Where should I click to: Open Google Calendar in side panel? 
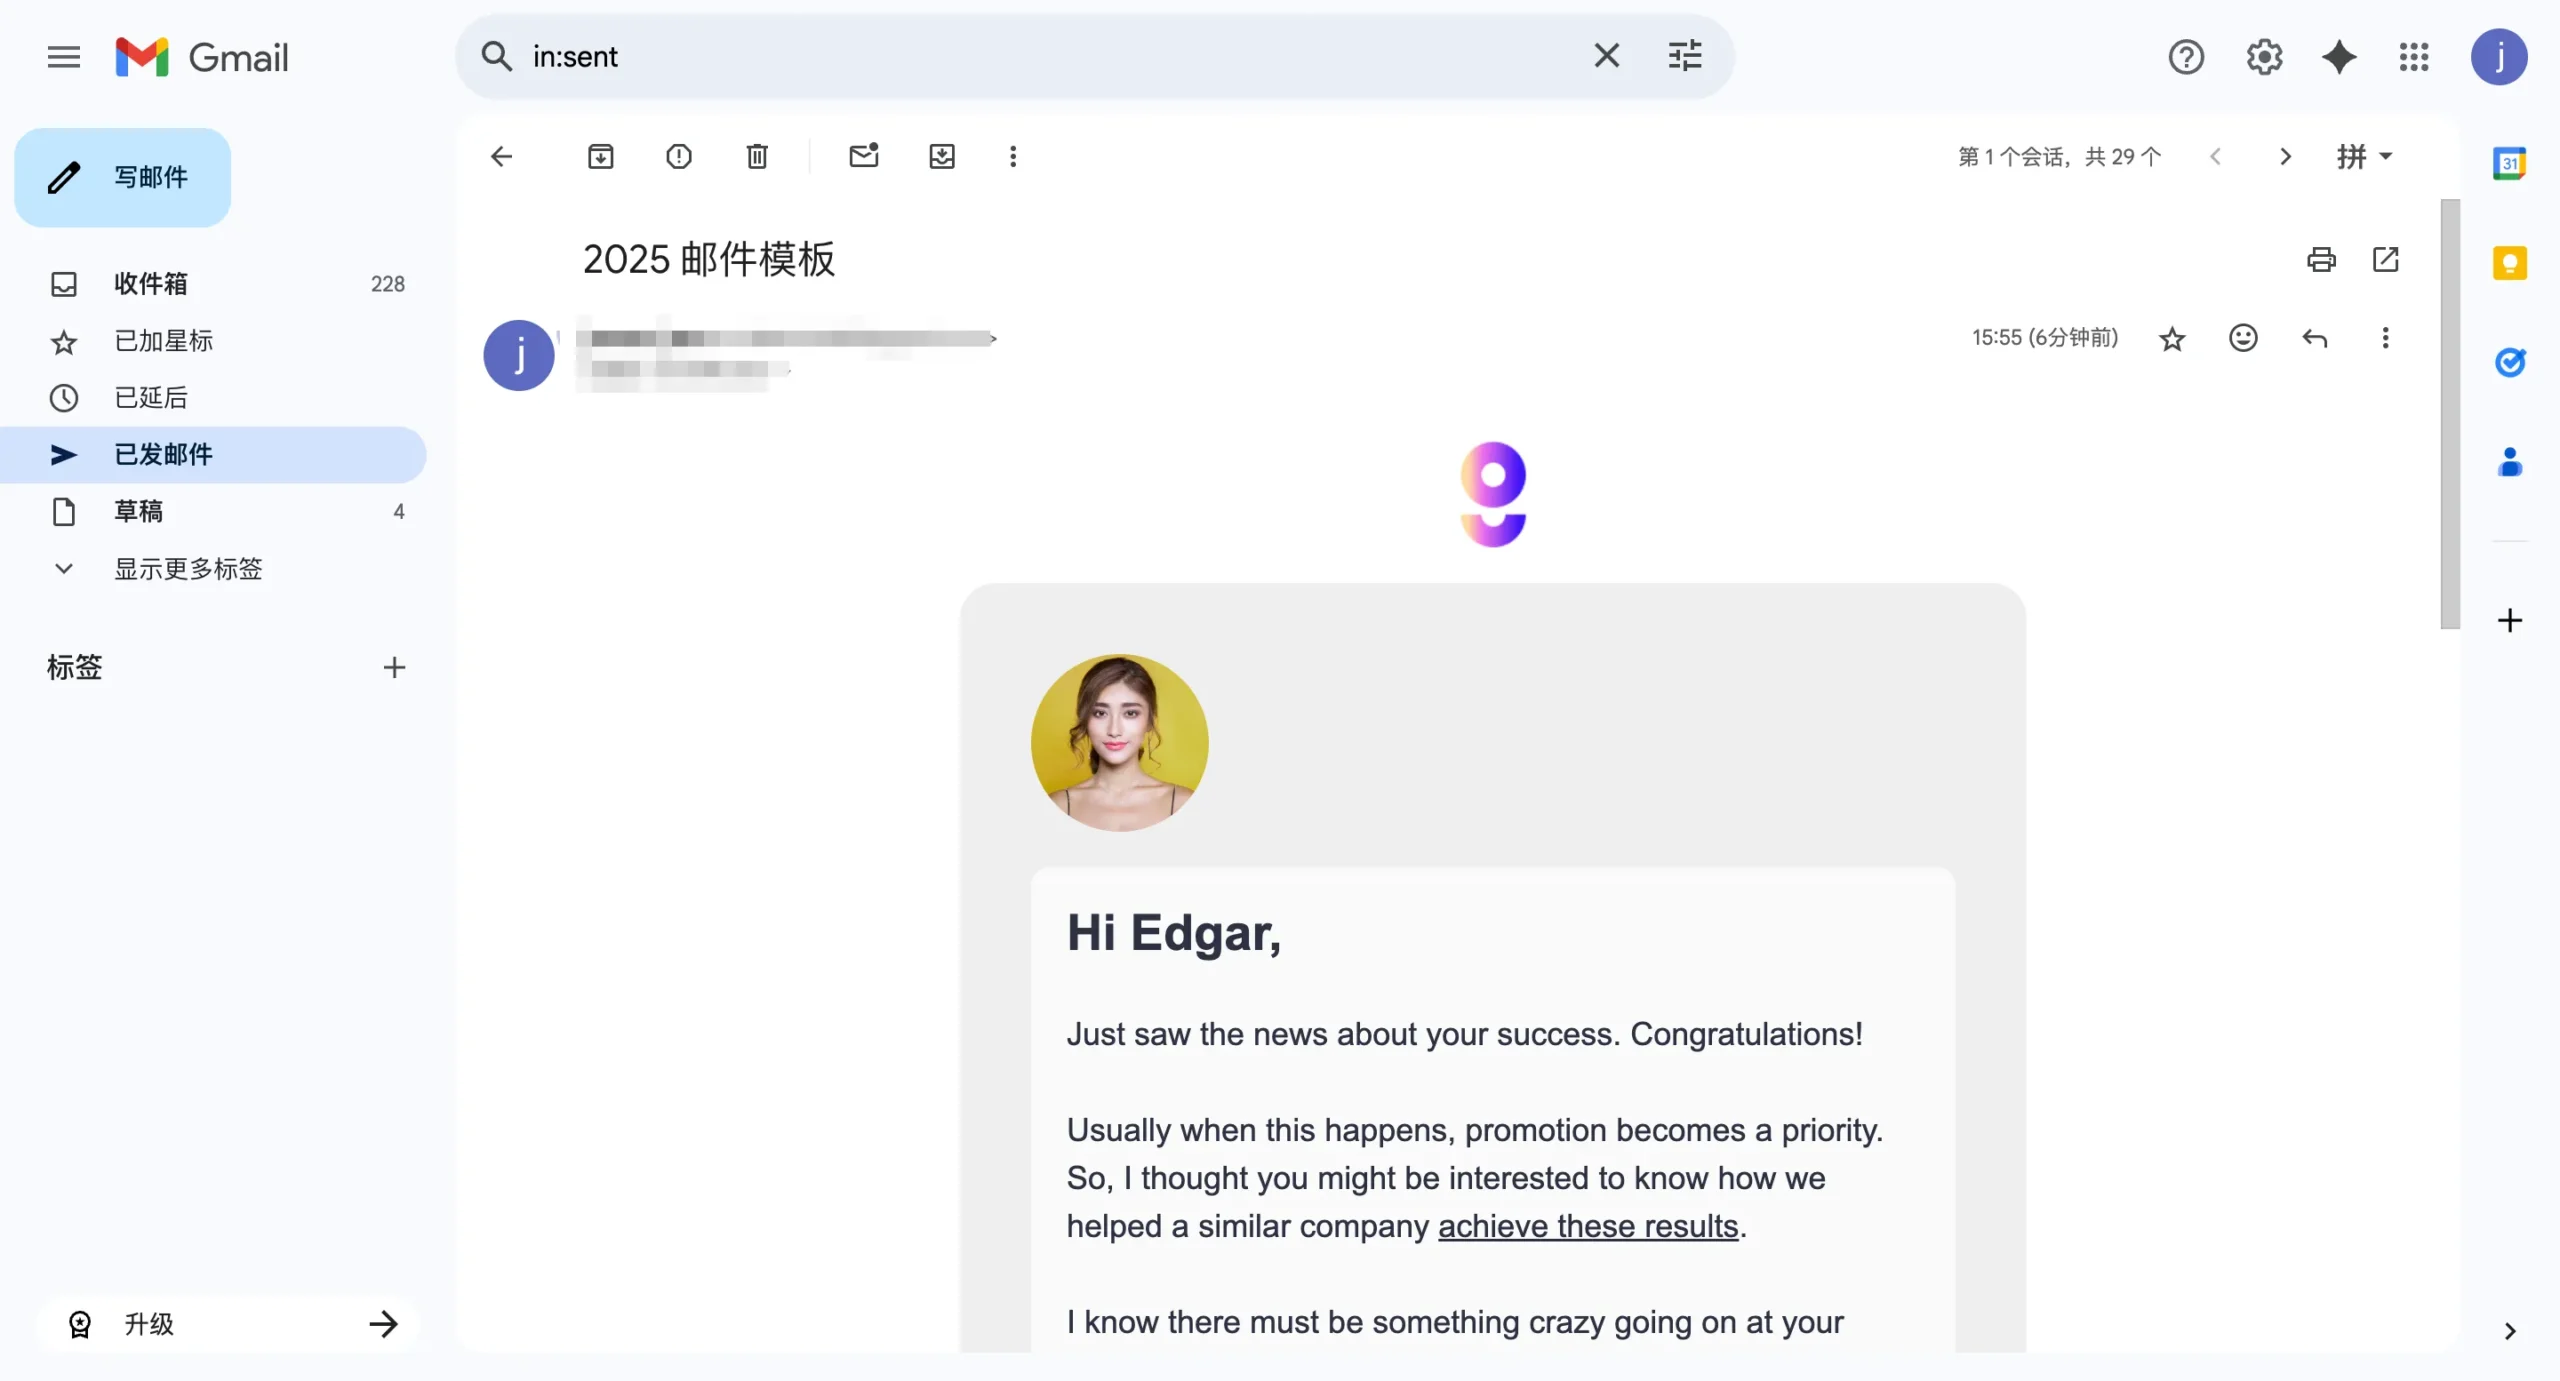point(2509,162)
